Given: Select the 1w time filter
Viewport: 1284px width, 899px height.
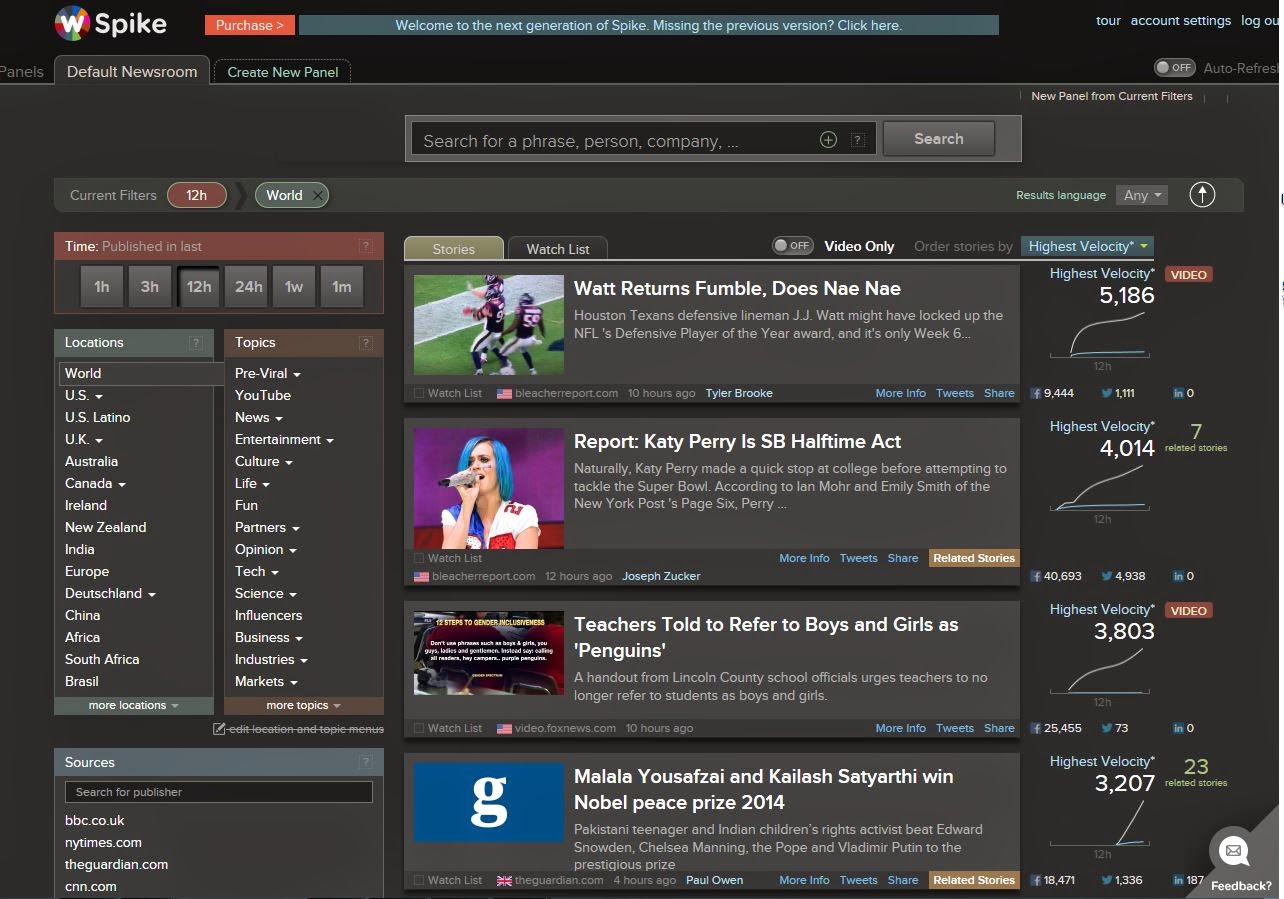Looking at the screenshot, I should 294,287.
